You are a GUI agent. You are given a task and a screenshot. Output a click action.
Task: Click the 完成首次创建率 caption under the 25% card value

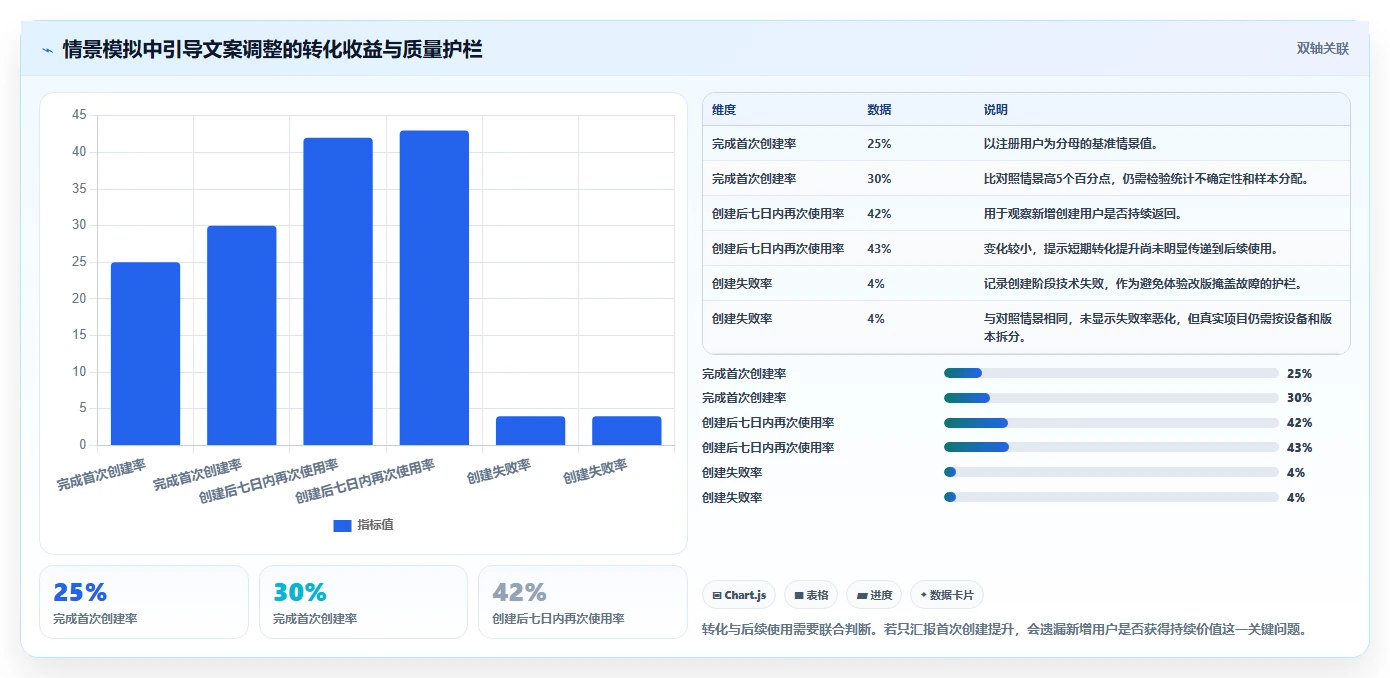coord(95,619)
